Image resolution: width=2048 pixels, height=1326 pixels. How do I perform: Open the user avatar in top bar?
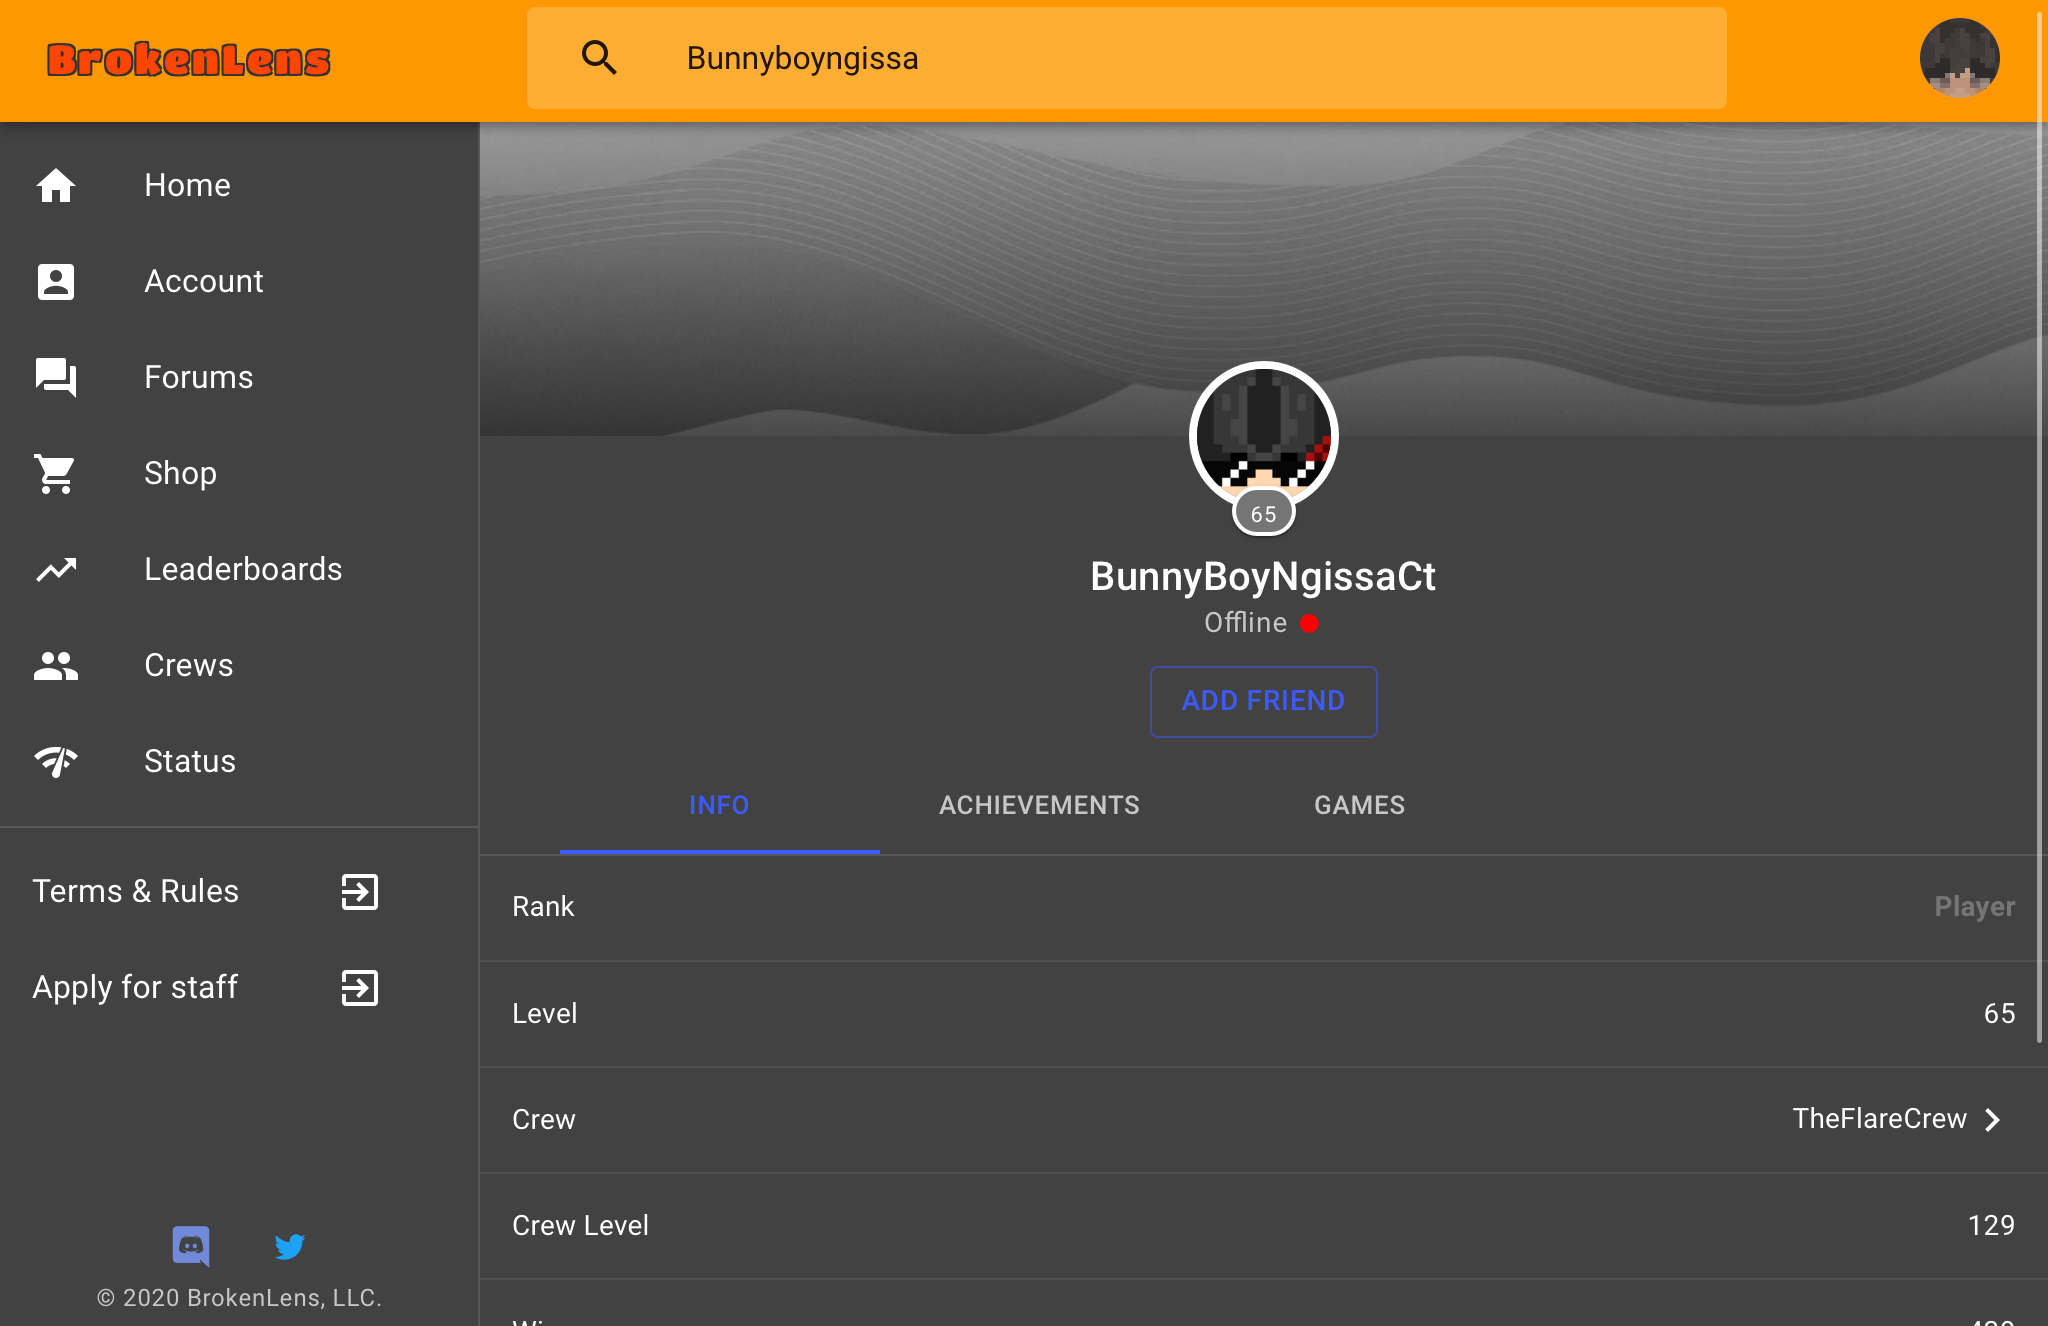[x=1959, y=58]
